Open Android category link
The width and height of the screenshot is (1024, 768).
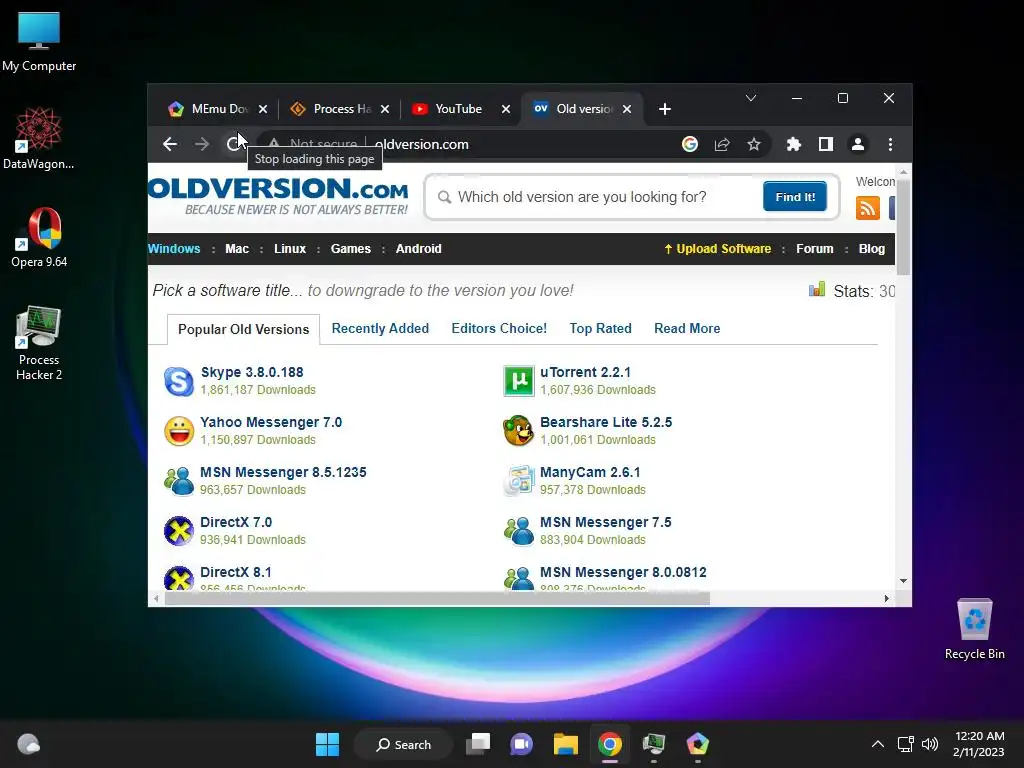tap(419, 249)
